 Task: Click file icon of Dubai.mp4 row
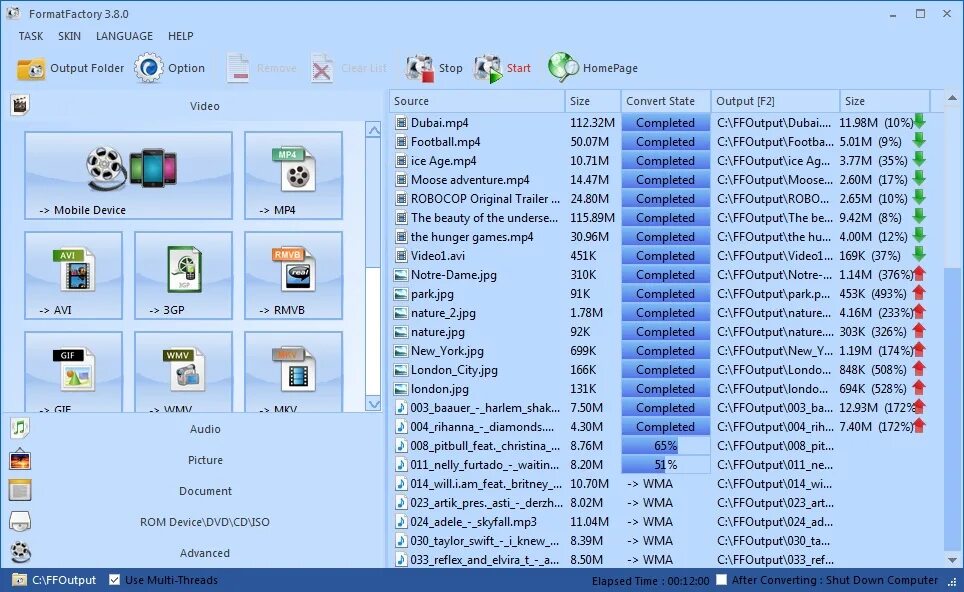(x=401, y=123)
